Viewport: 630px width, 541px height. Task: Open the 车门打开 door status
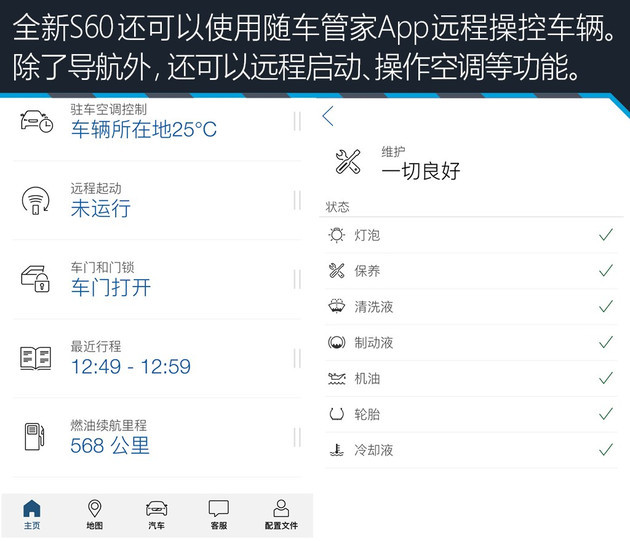(x=111, y=287)
